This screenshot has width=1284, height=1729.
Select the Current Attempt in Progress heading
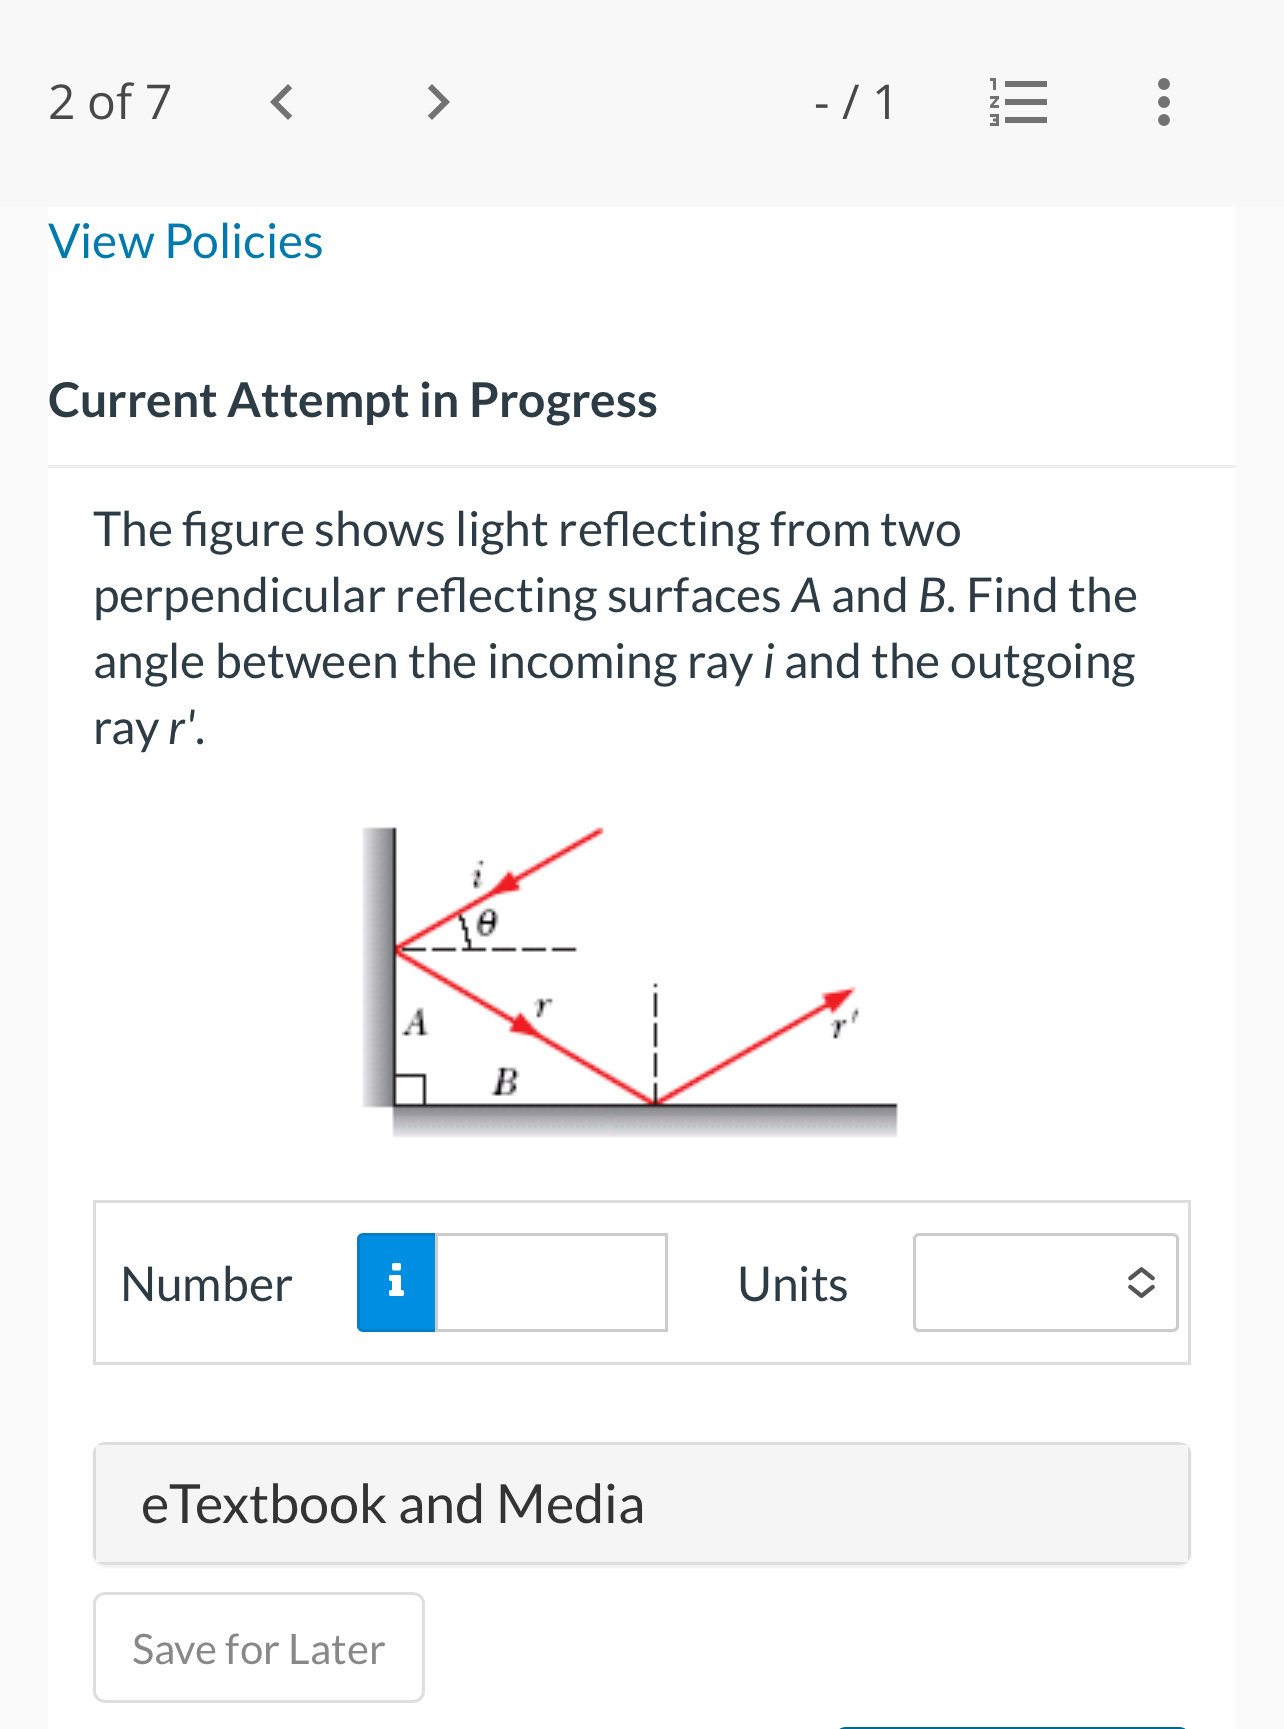pyautogui.click(x=352, y=400)
